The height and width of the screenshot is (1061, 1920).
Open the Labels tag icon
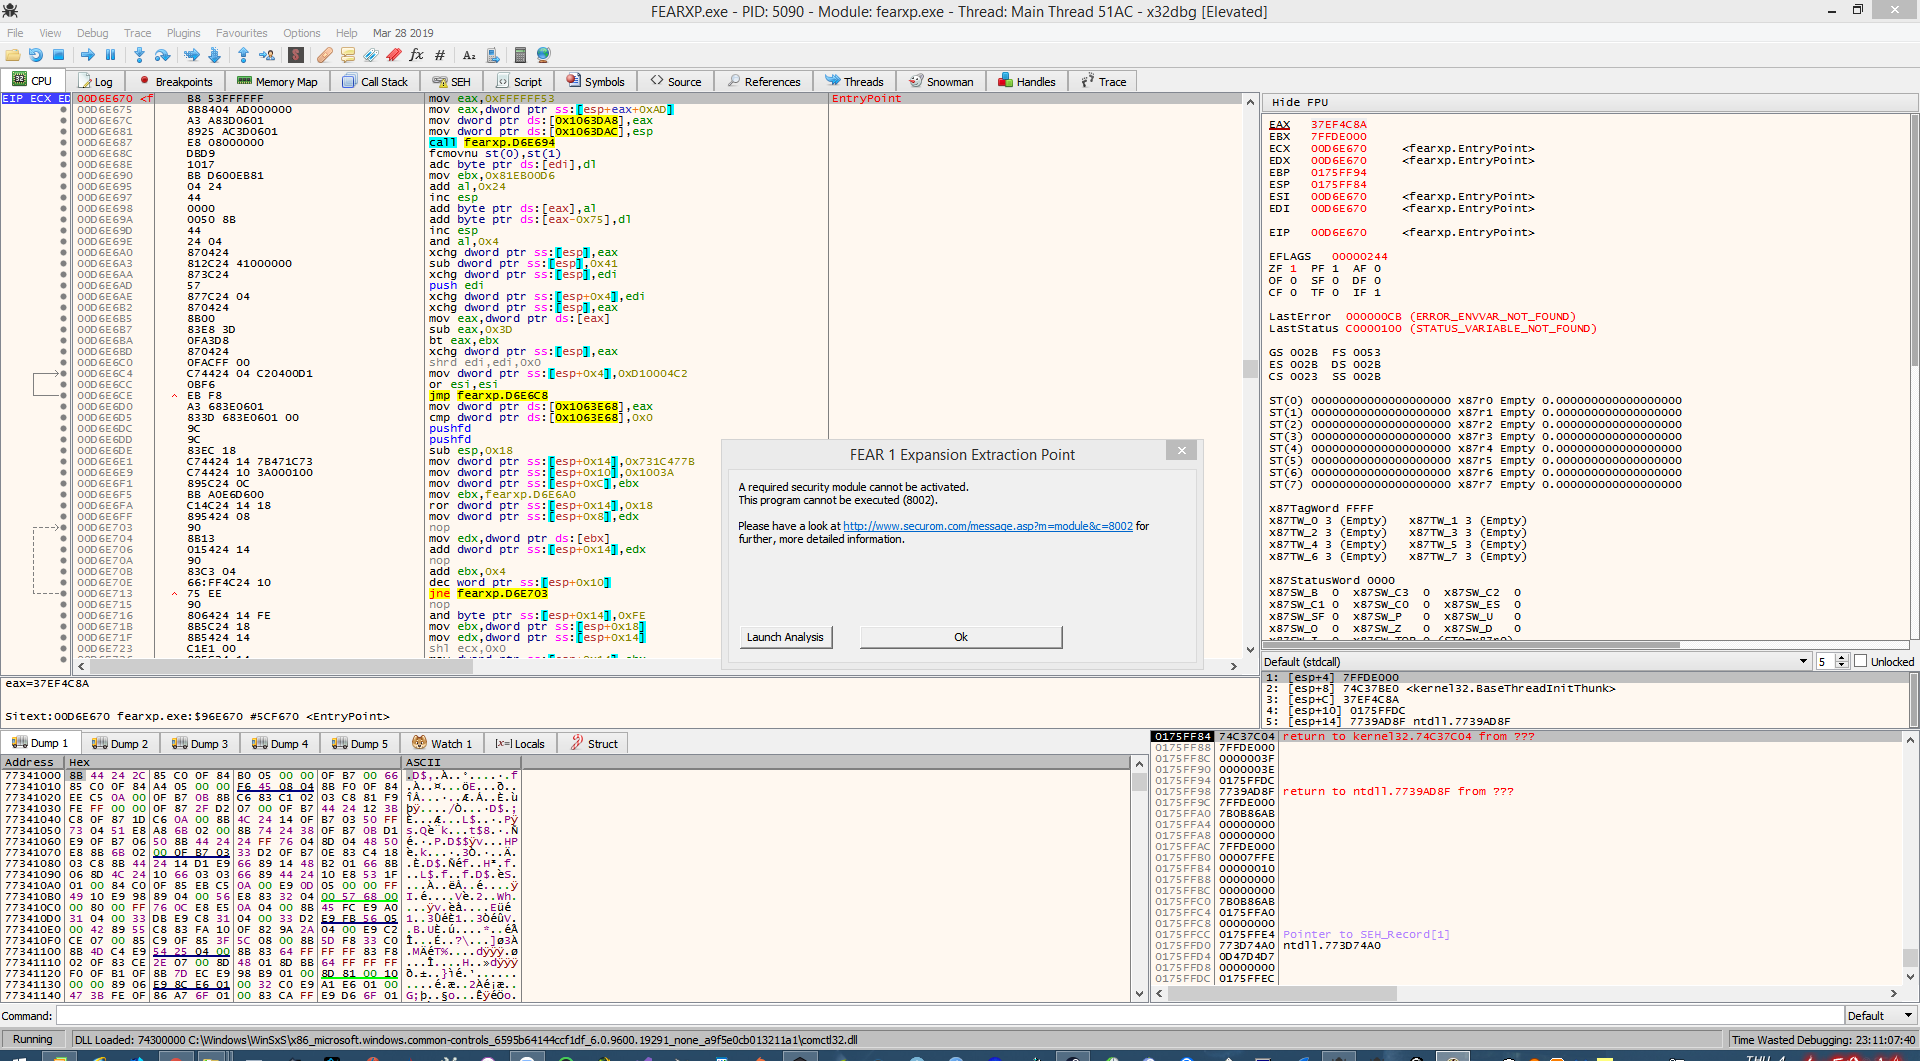[371, 55]
